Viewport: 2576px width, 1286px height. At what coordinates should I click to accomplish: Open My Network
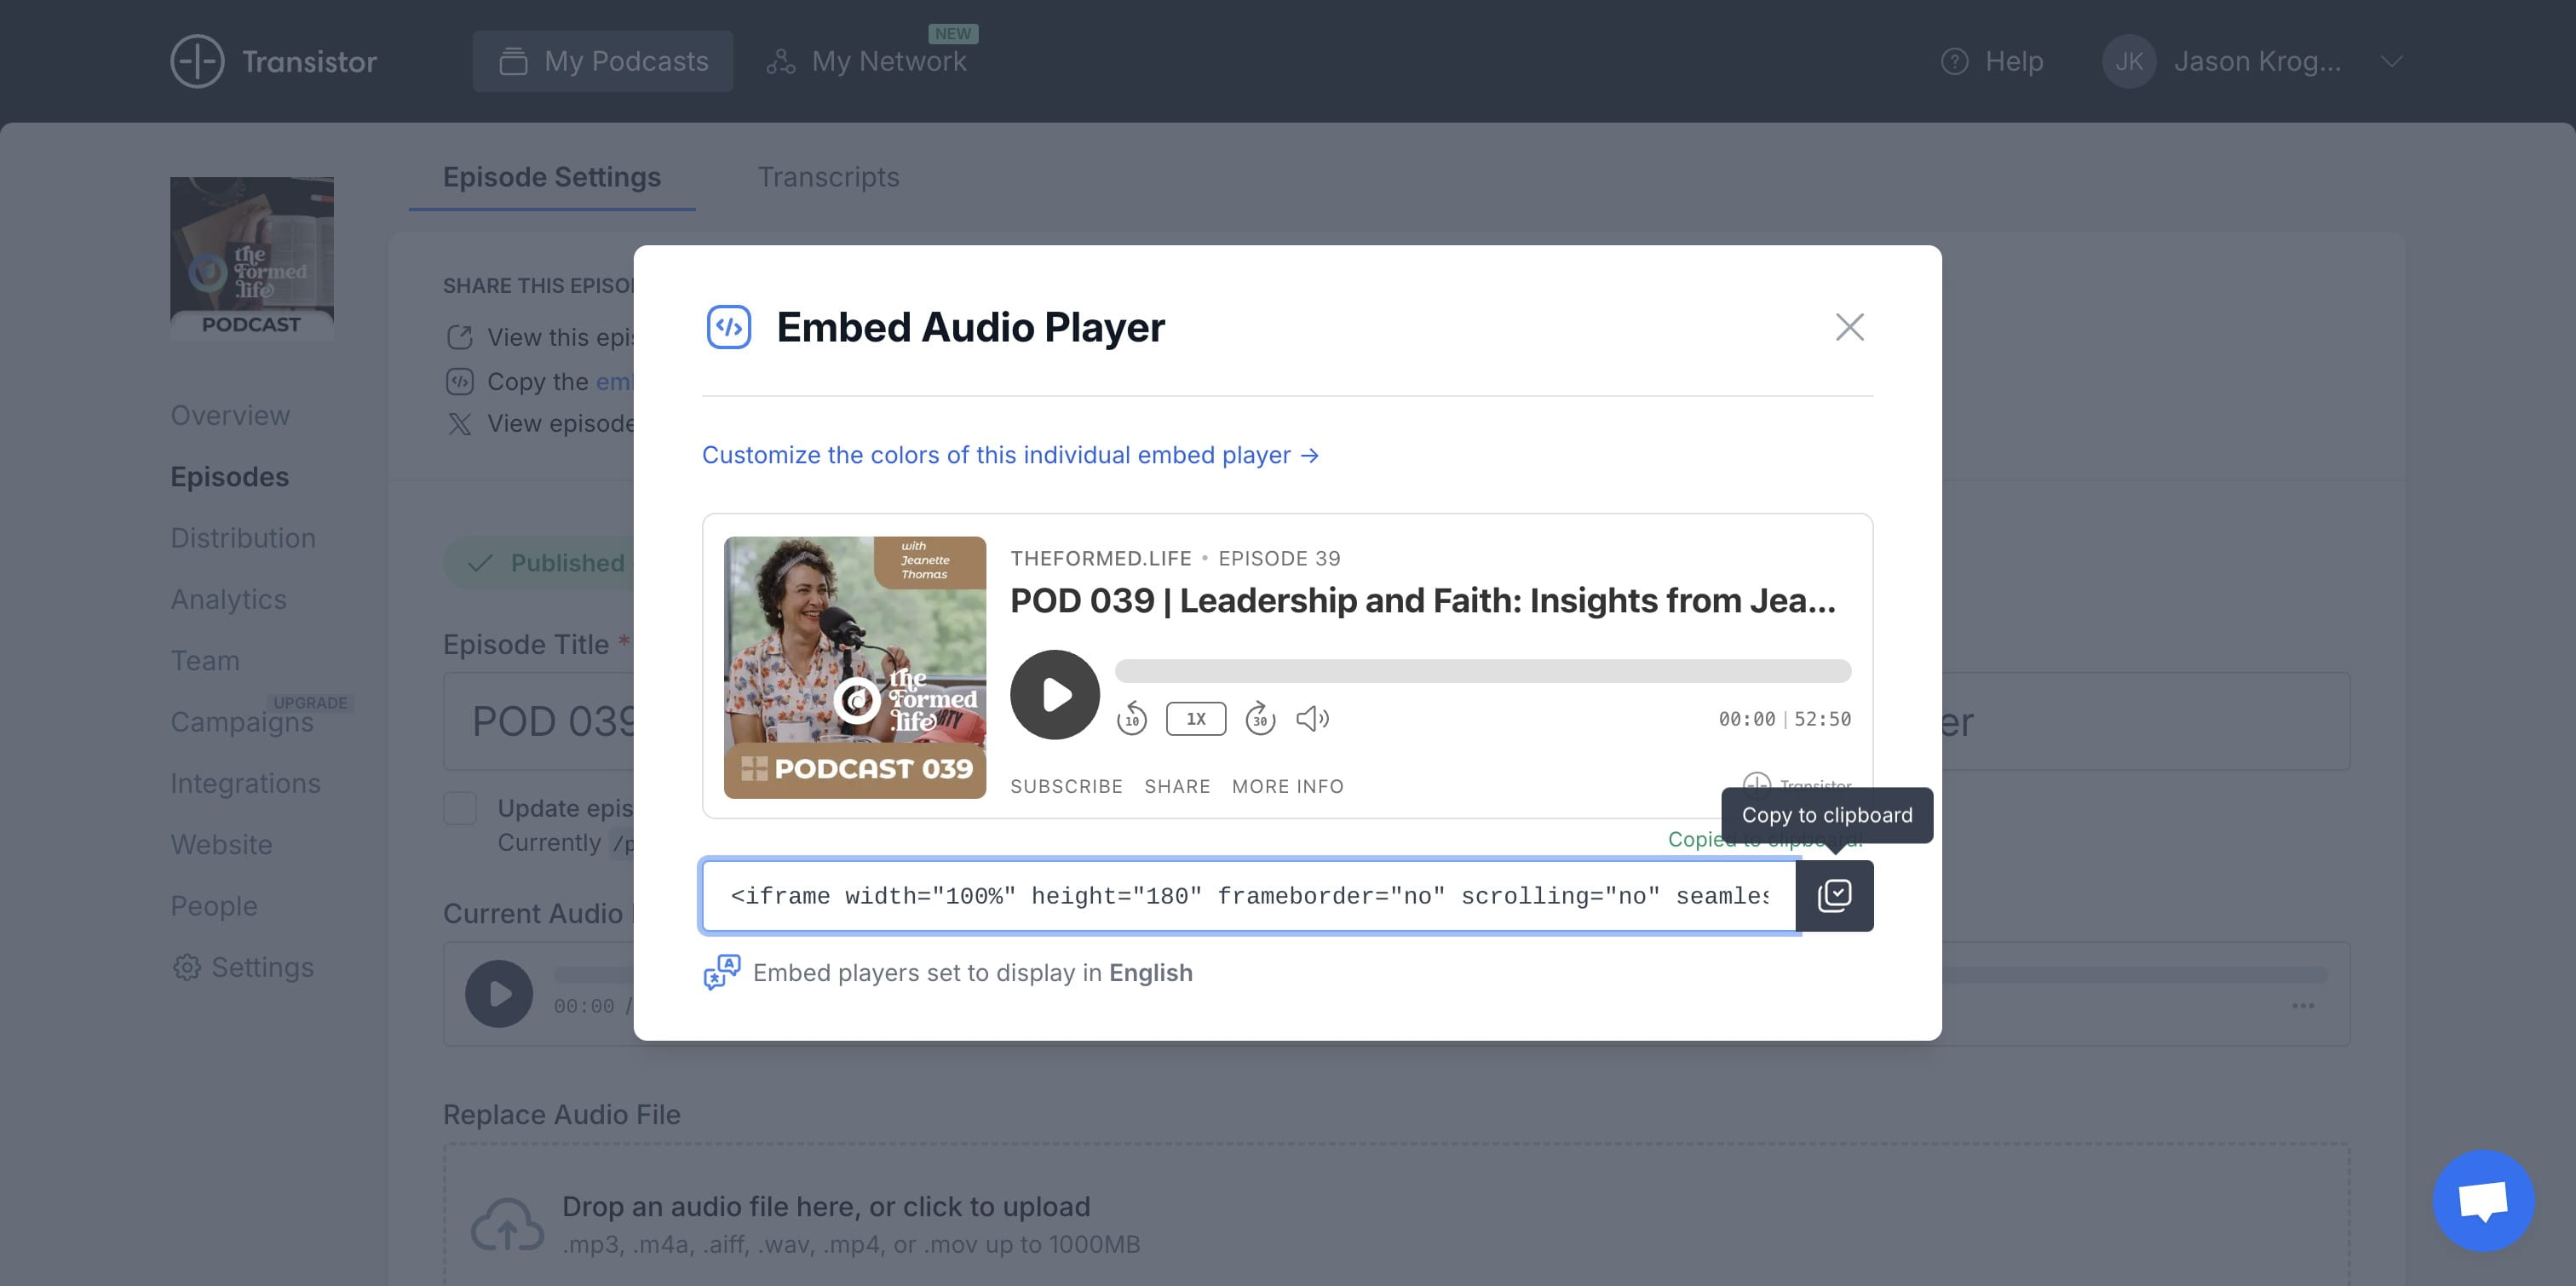point(867,61)
